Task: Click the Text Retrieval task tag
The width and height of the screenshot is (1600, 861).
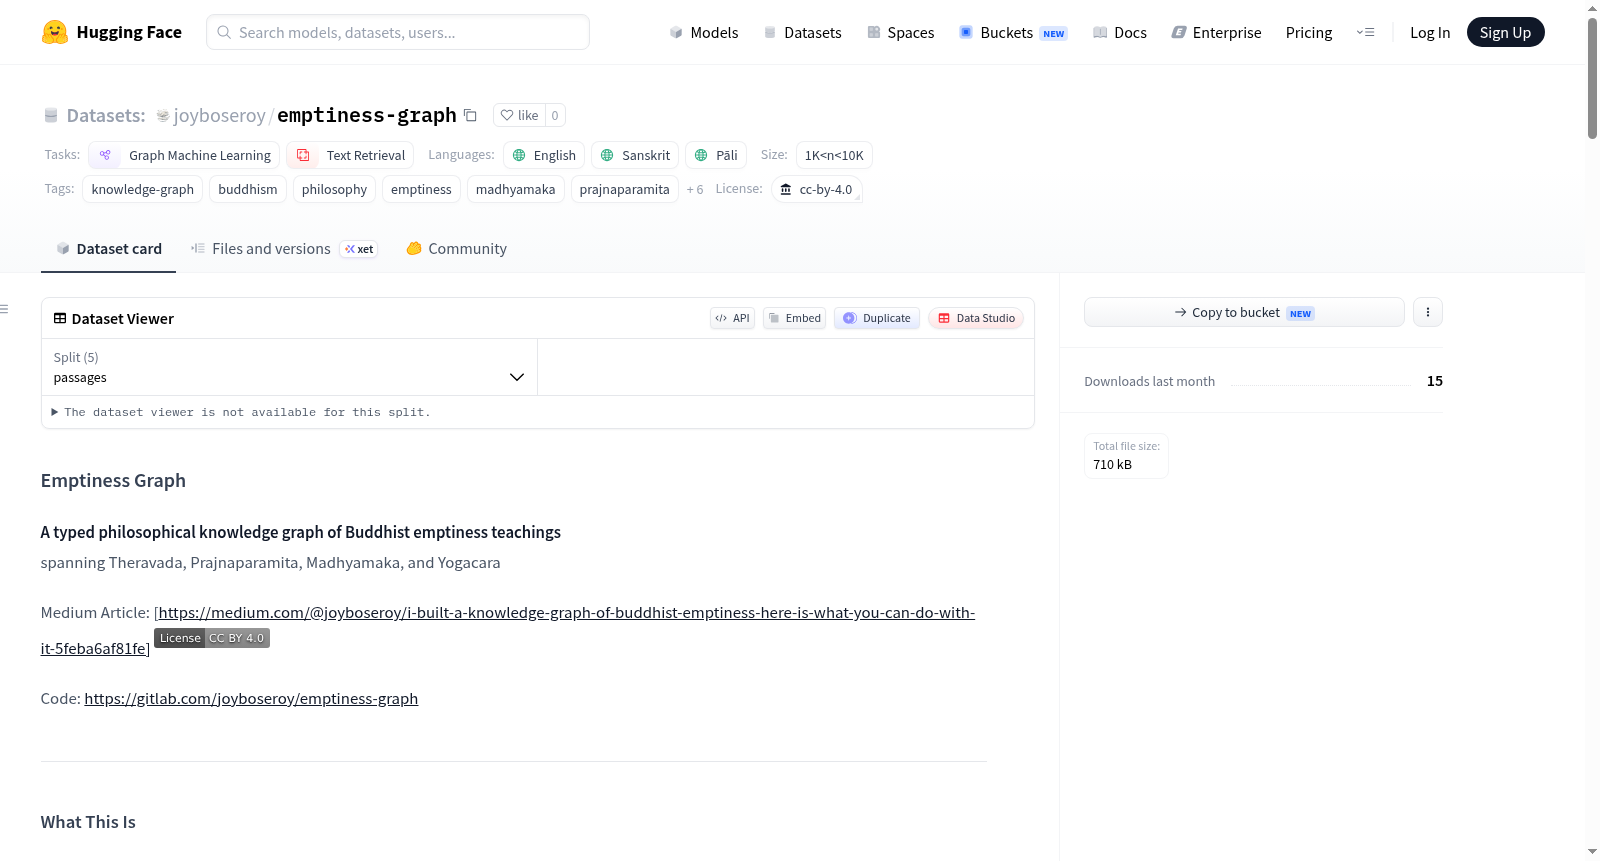Action: [x=350, y=155]
